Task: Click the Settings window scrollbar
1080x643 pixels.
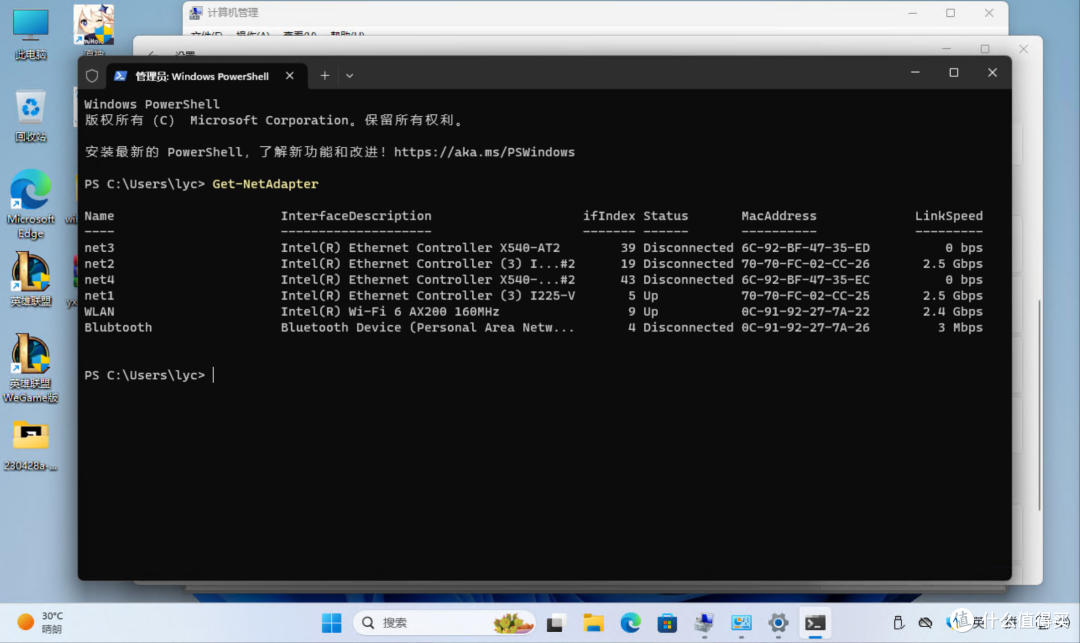Action: (1039, 405)
